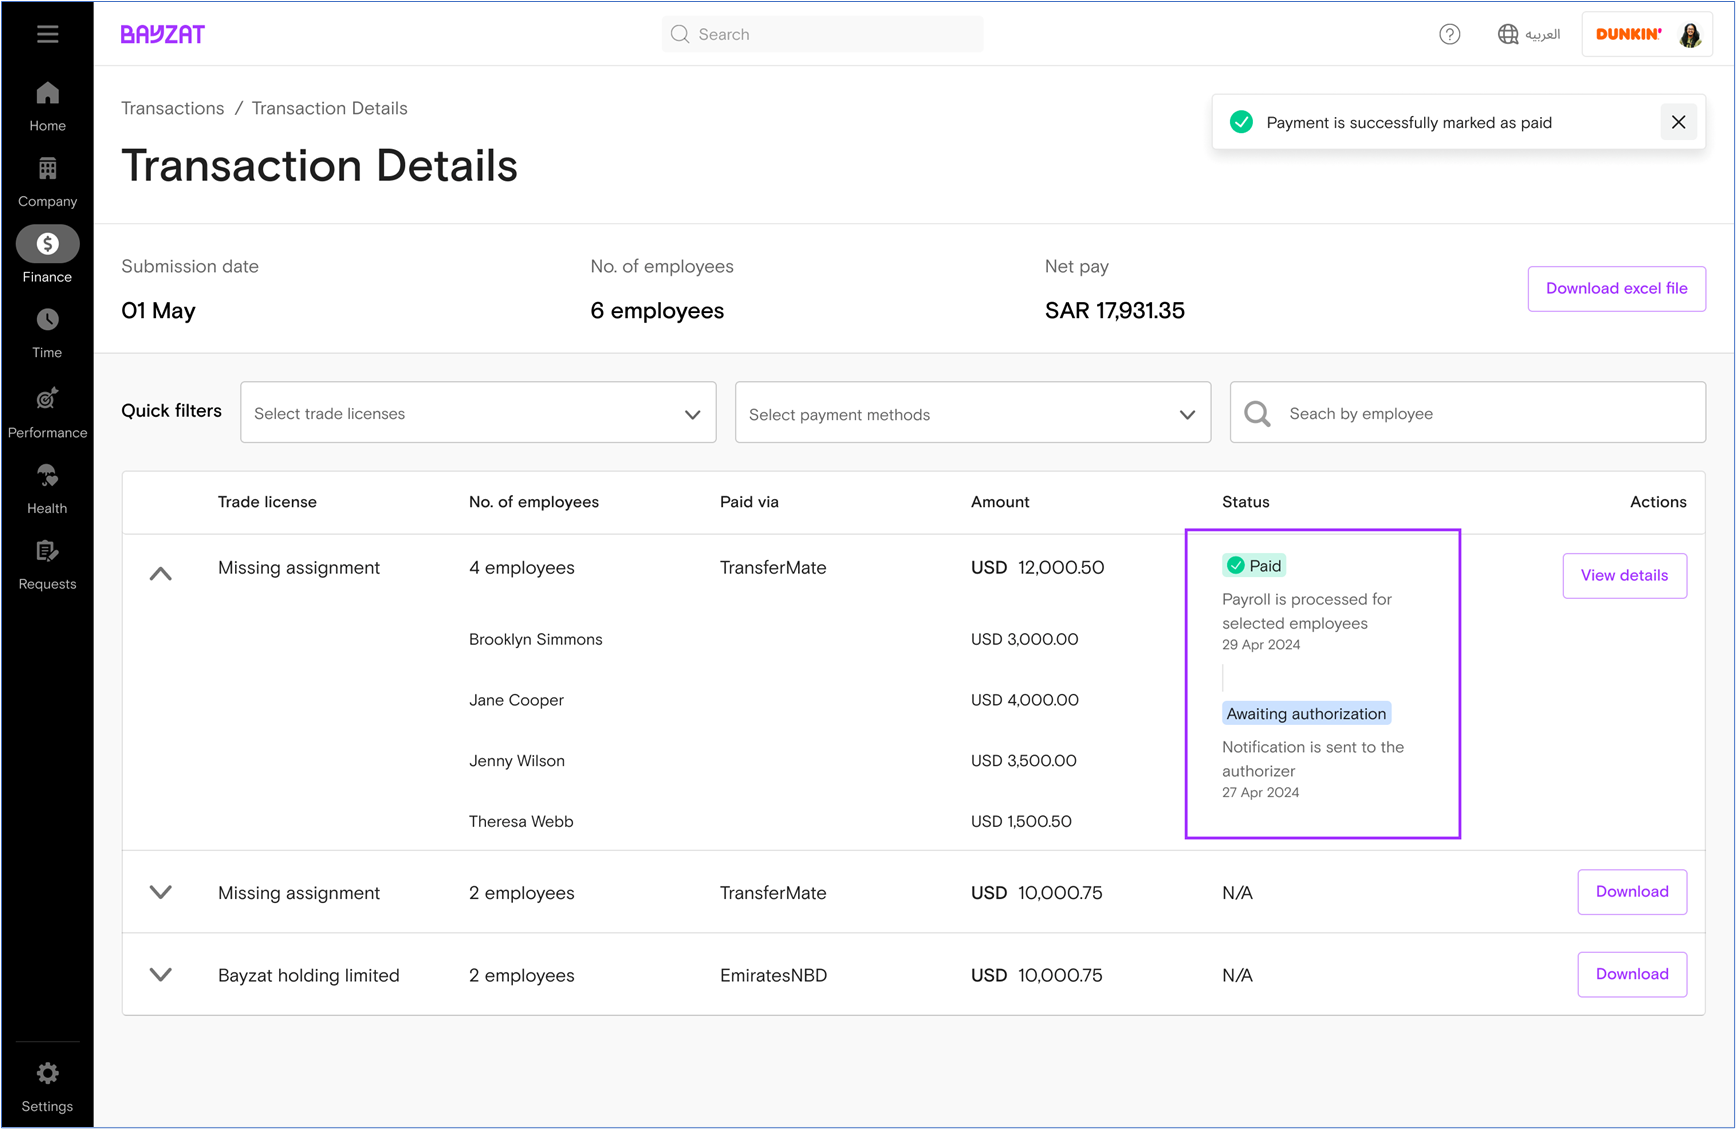The height and width of the screenshot is (1129, 1736).
Task: Select the Finance dollar icon
Action: pyautogui.click(x=47, y=244)
